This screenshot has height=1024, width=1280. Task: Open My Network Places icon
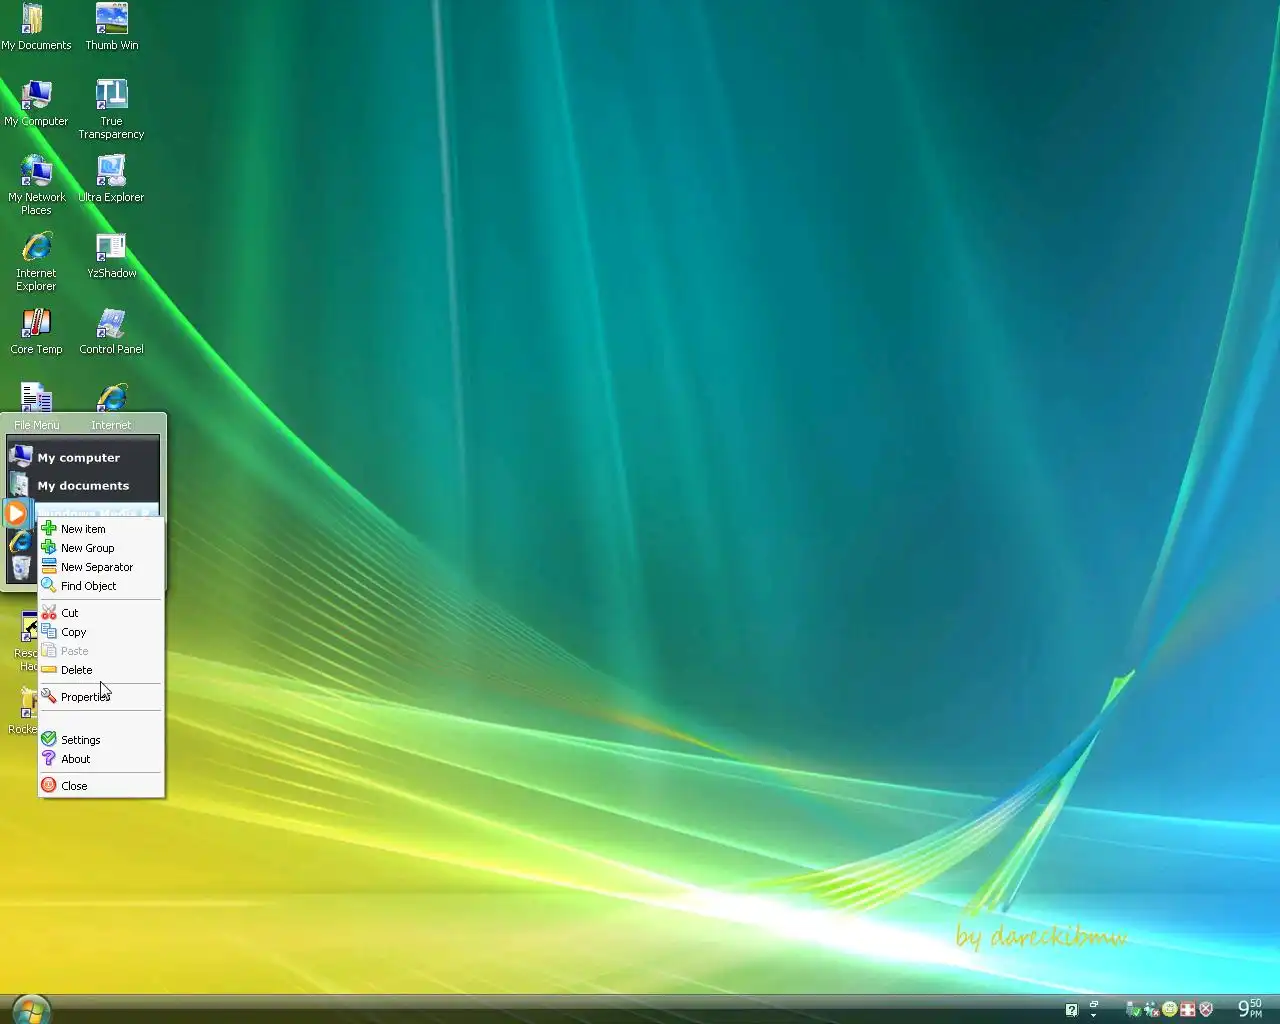[36, 185]
